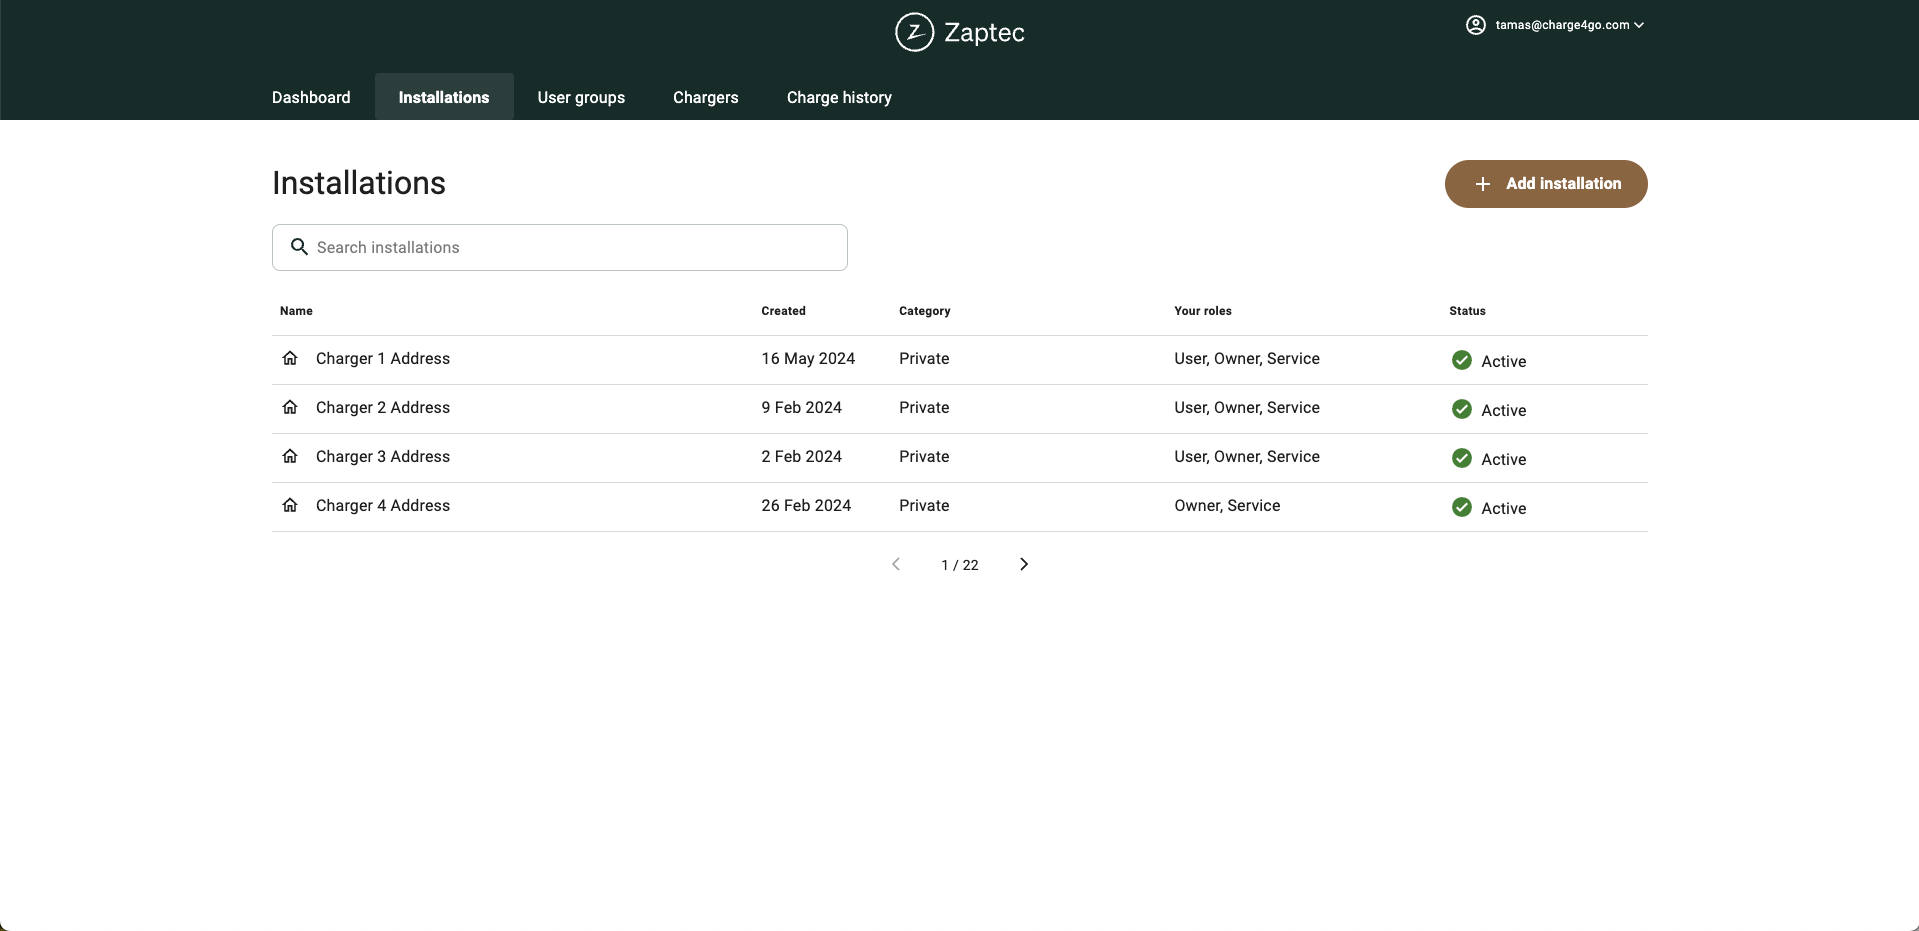The height and width of the screenshot is (931, 1919).
Task: Click the home icon for Charger 4 Address
Action: (290, 505)
